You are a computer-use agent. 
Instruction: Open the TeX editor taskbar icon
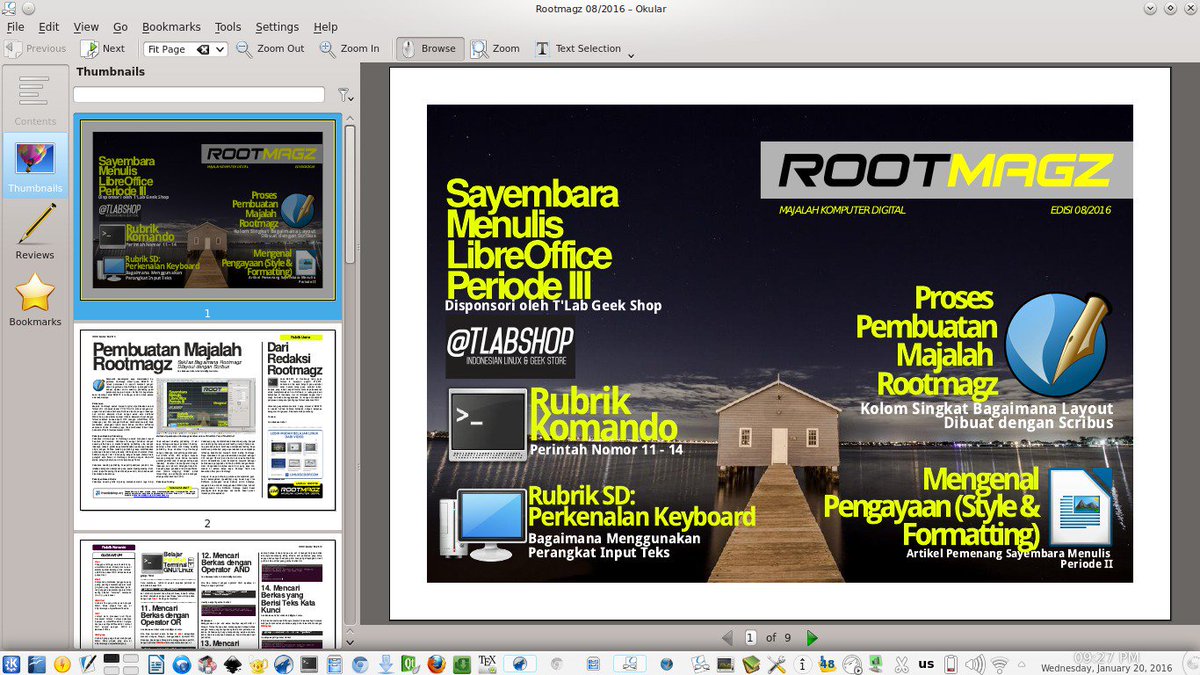point(487,664)
